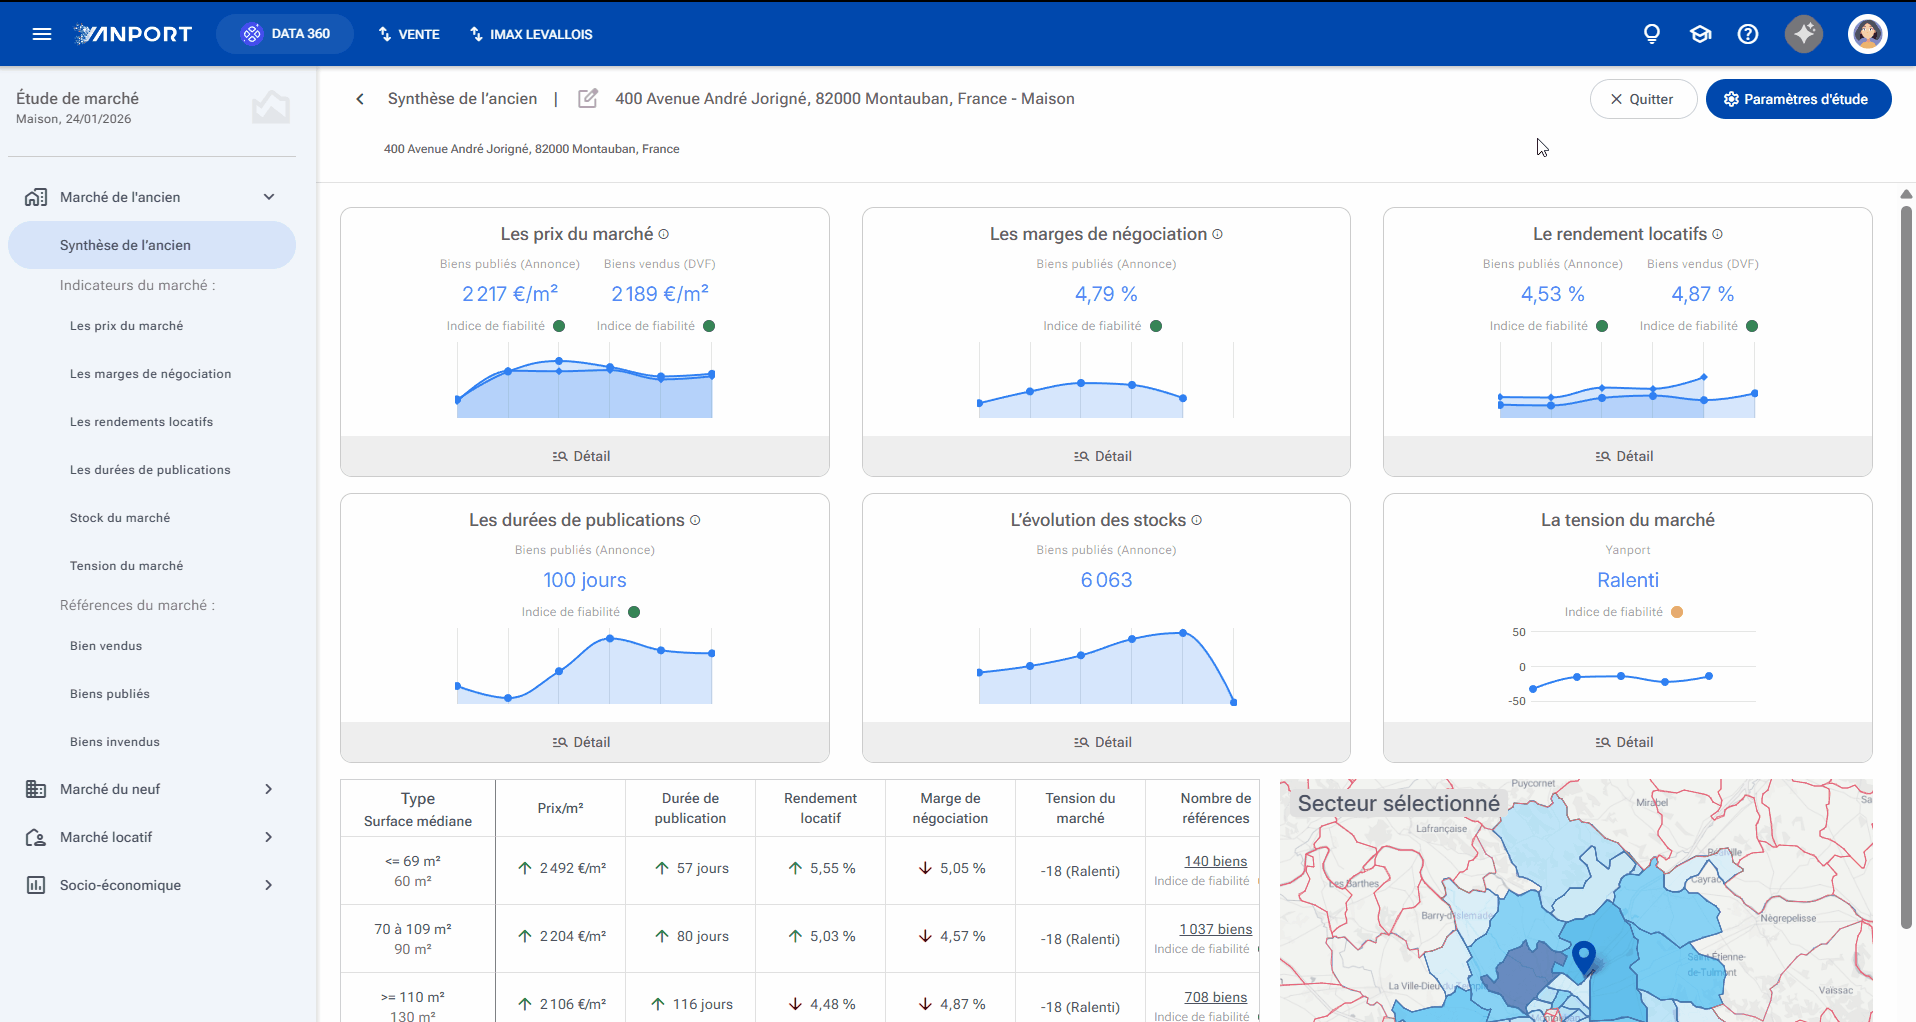Click info icon next to Les prix du marché
Viewport: 1916px width, 1022px height.
pyautogui.click(x=664, y=234)
